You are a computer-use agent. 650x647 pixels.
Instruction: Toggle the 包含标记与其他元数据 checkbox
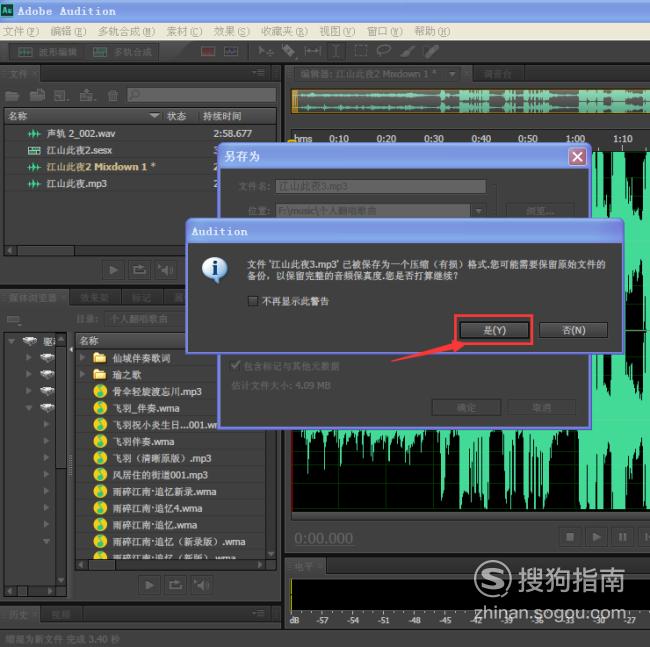click(x=235, y=365)
